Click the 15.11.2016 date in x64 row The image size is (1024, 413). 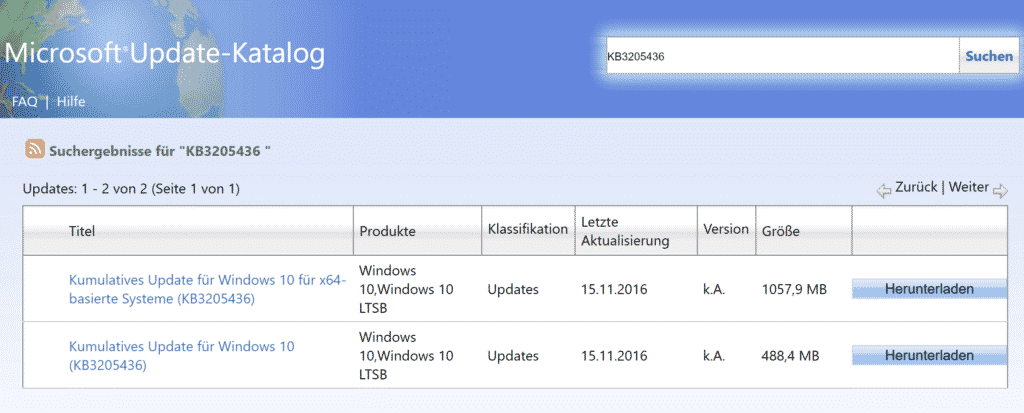614,289
